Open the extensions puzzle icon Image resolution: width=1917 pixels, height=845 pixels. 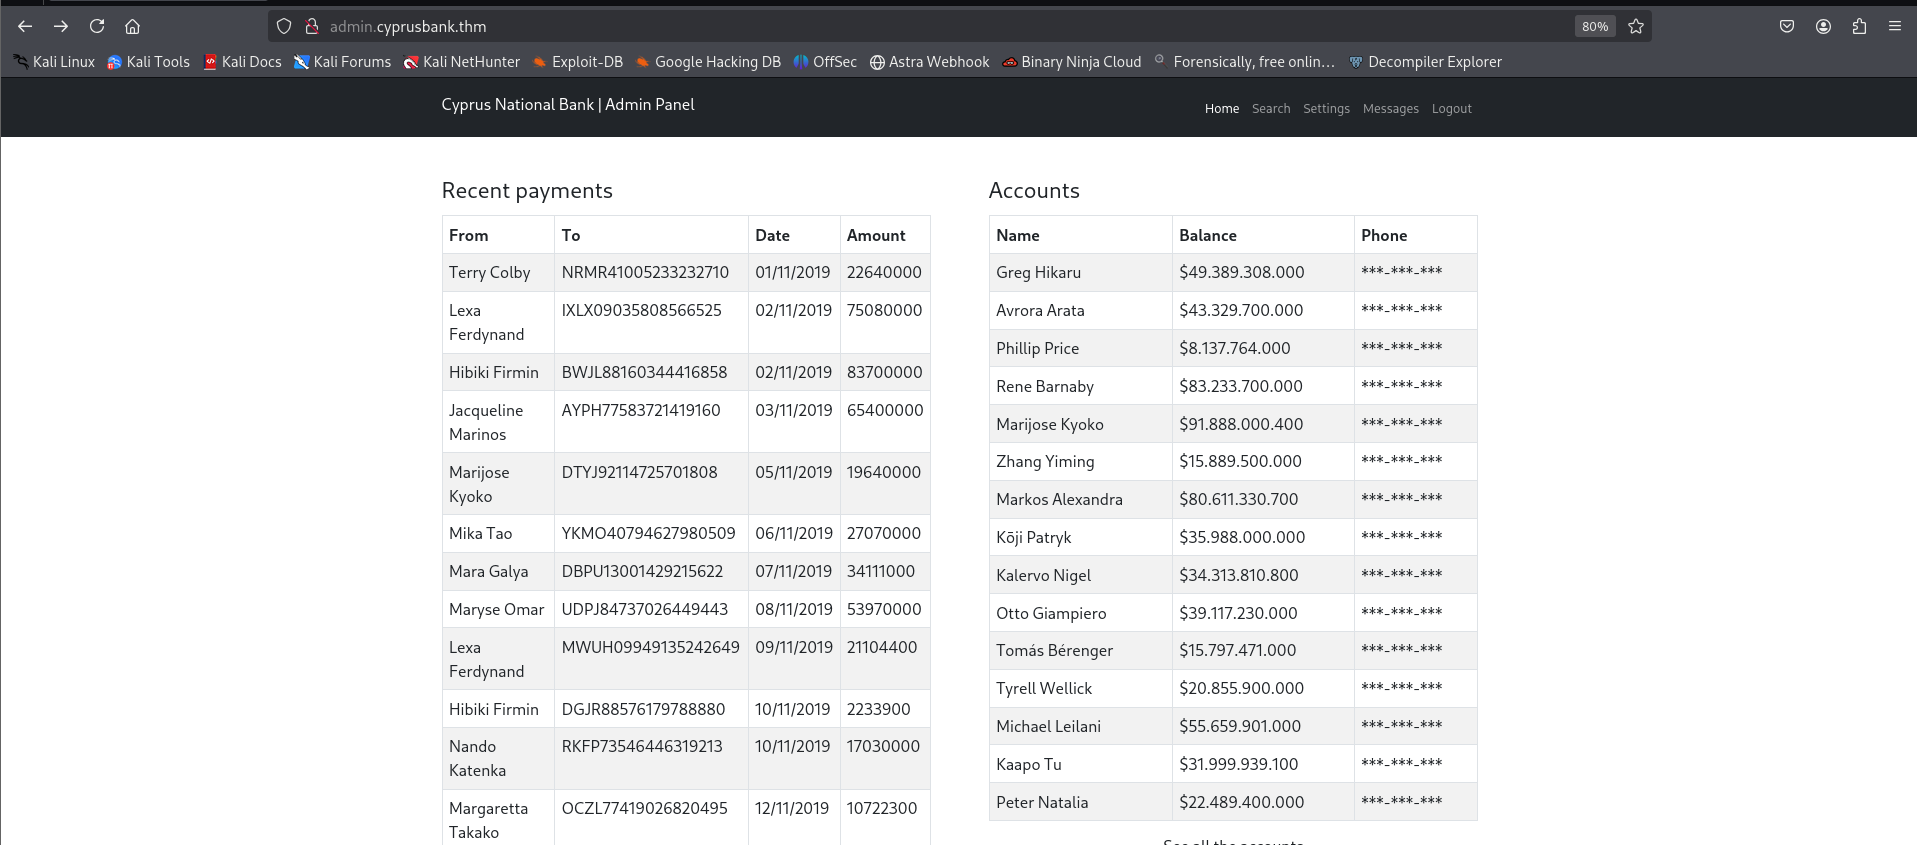1859,27
